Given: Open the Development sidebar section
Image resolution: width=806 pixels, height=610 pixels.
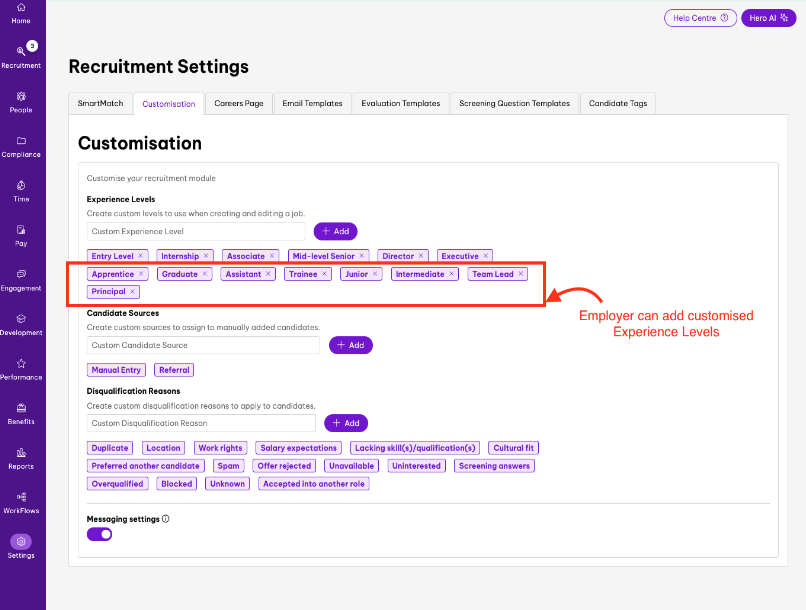Looking at the screenshot, I should (21, 325).
